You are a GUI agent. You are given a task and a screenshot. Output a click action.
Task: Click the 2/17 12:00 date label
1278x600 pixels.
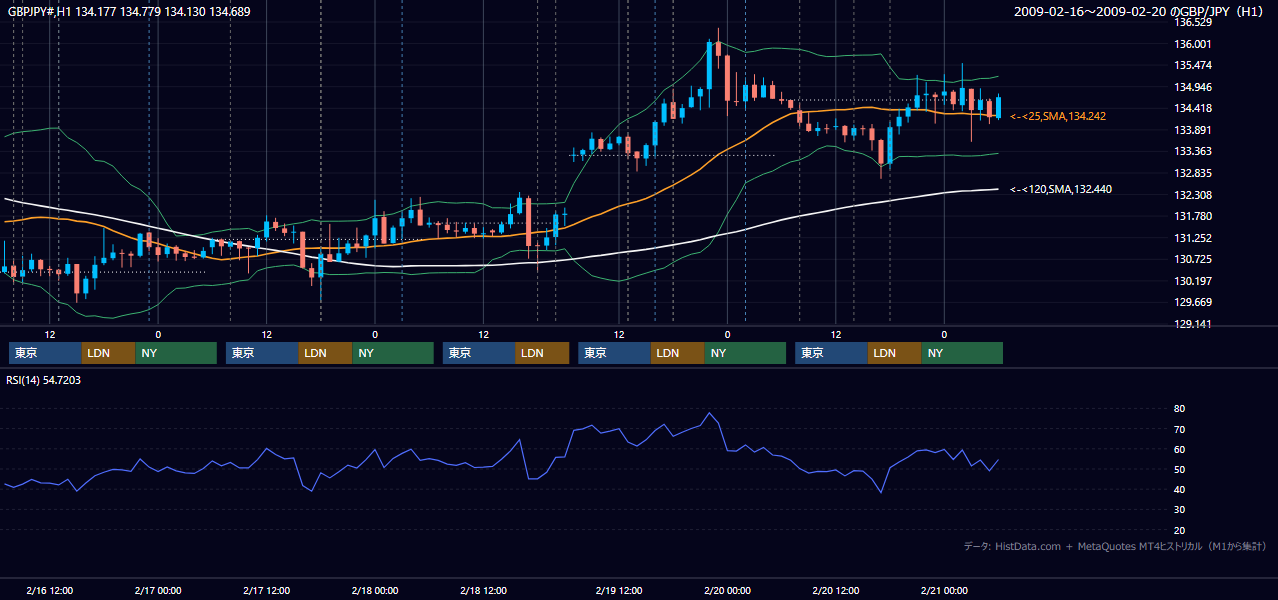click(x=267, y=590)
